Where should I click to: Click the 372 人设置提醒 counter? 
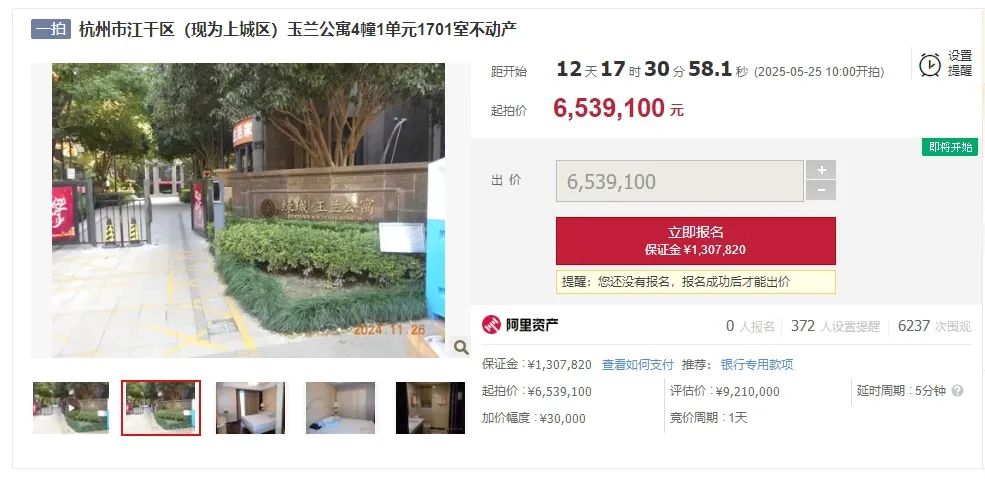pyautogui.click(x=835, y=326)
